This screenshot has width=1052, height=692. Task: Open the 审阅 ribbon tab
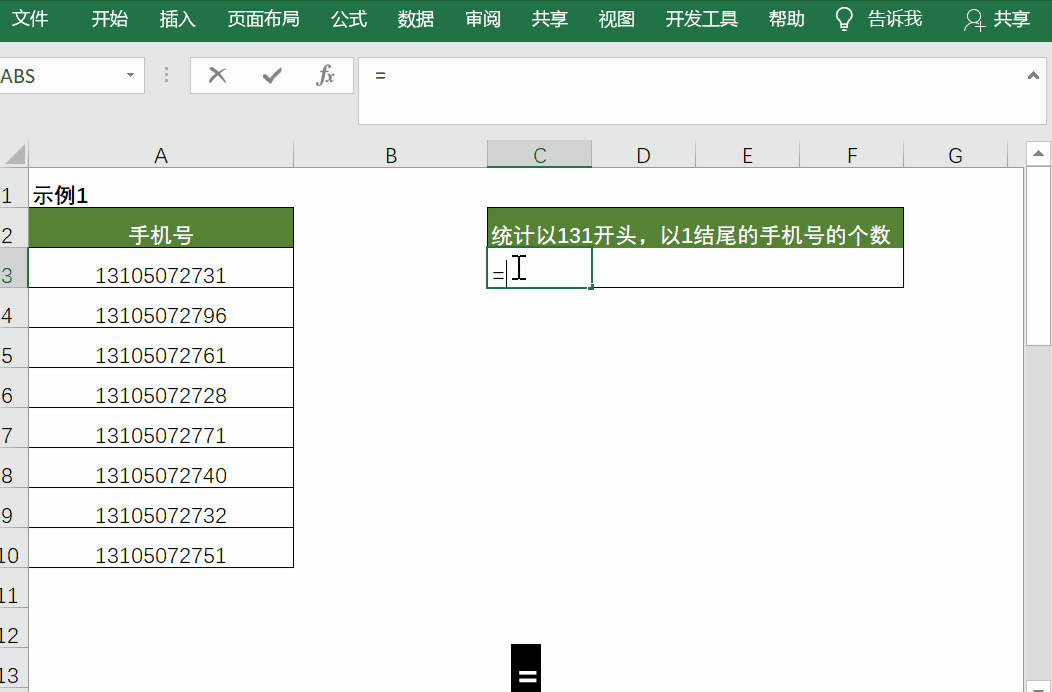[x=483, y=19]
